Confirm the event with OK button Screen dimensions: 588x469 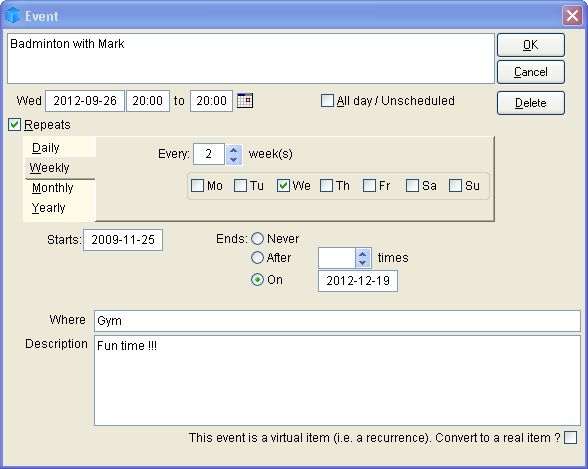tap(531, 45)
